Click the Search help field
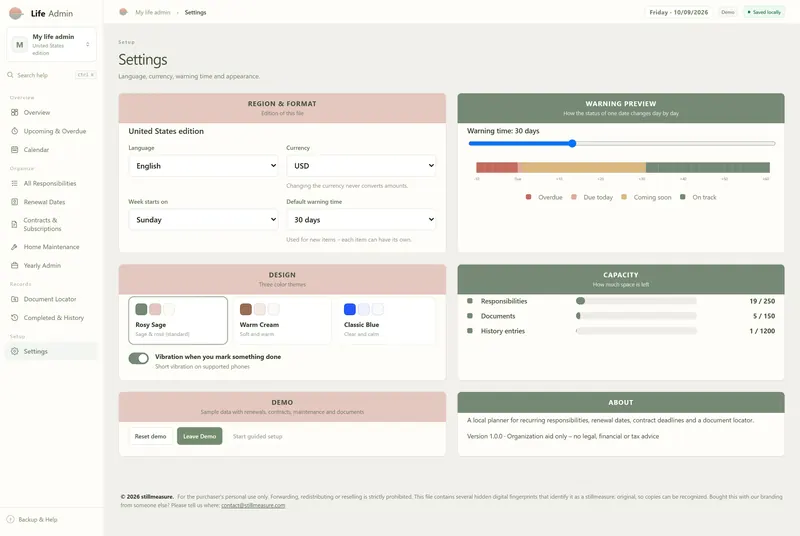 point(51,75)
